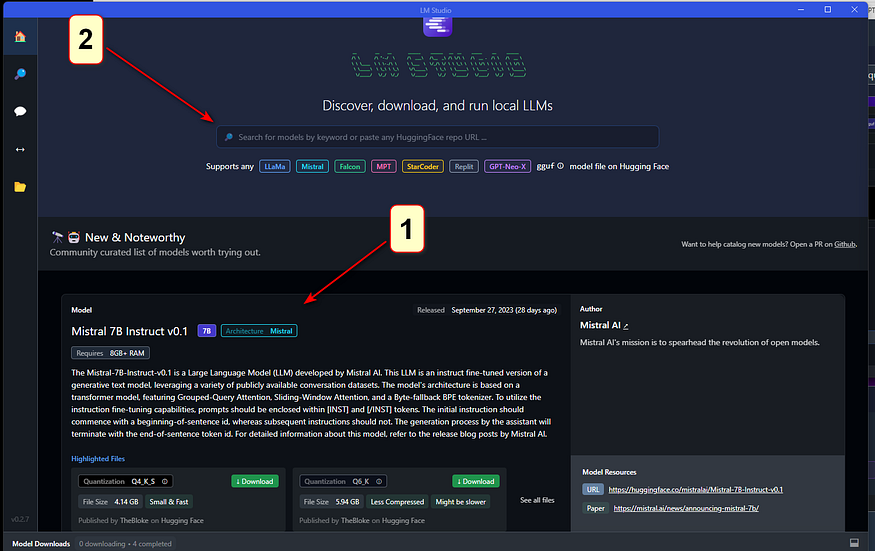875x551 pixels.
Task: Open the Model Downloads panel in the bottom bar
Action: click(41, 544)
